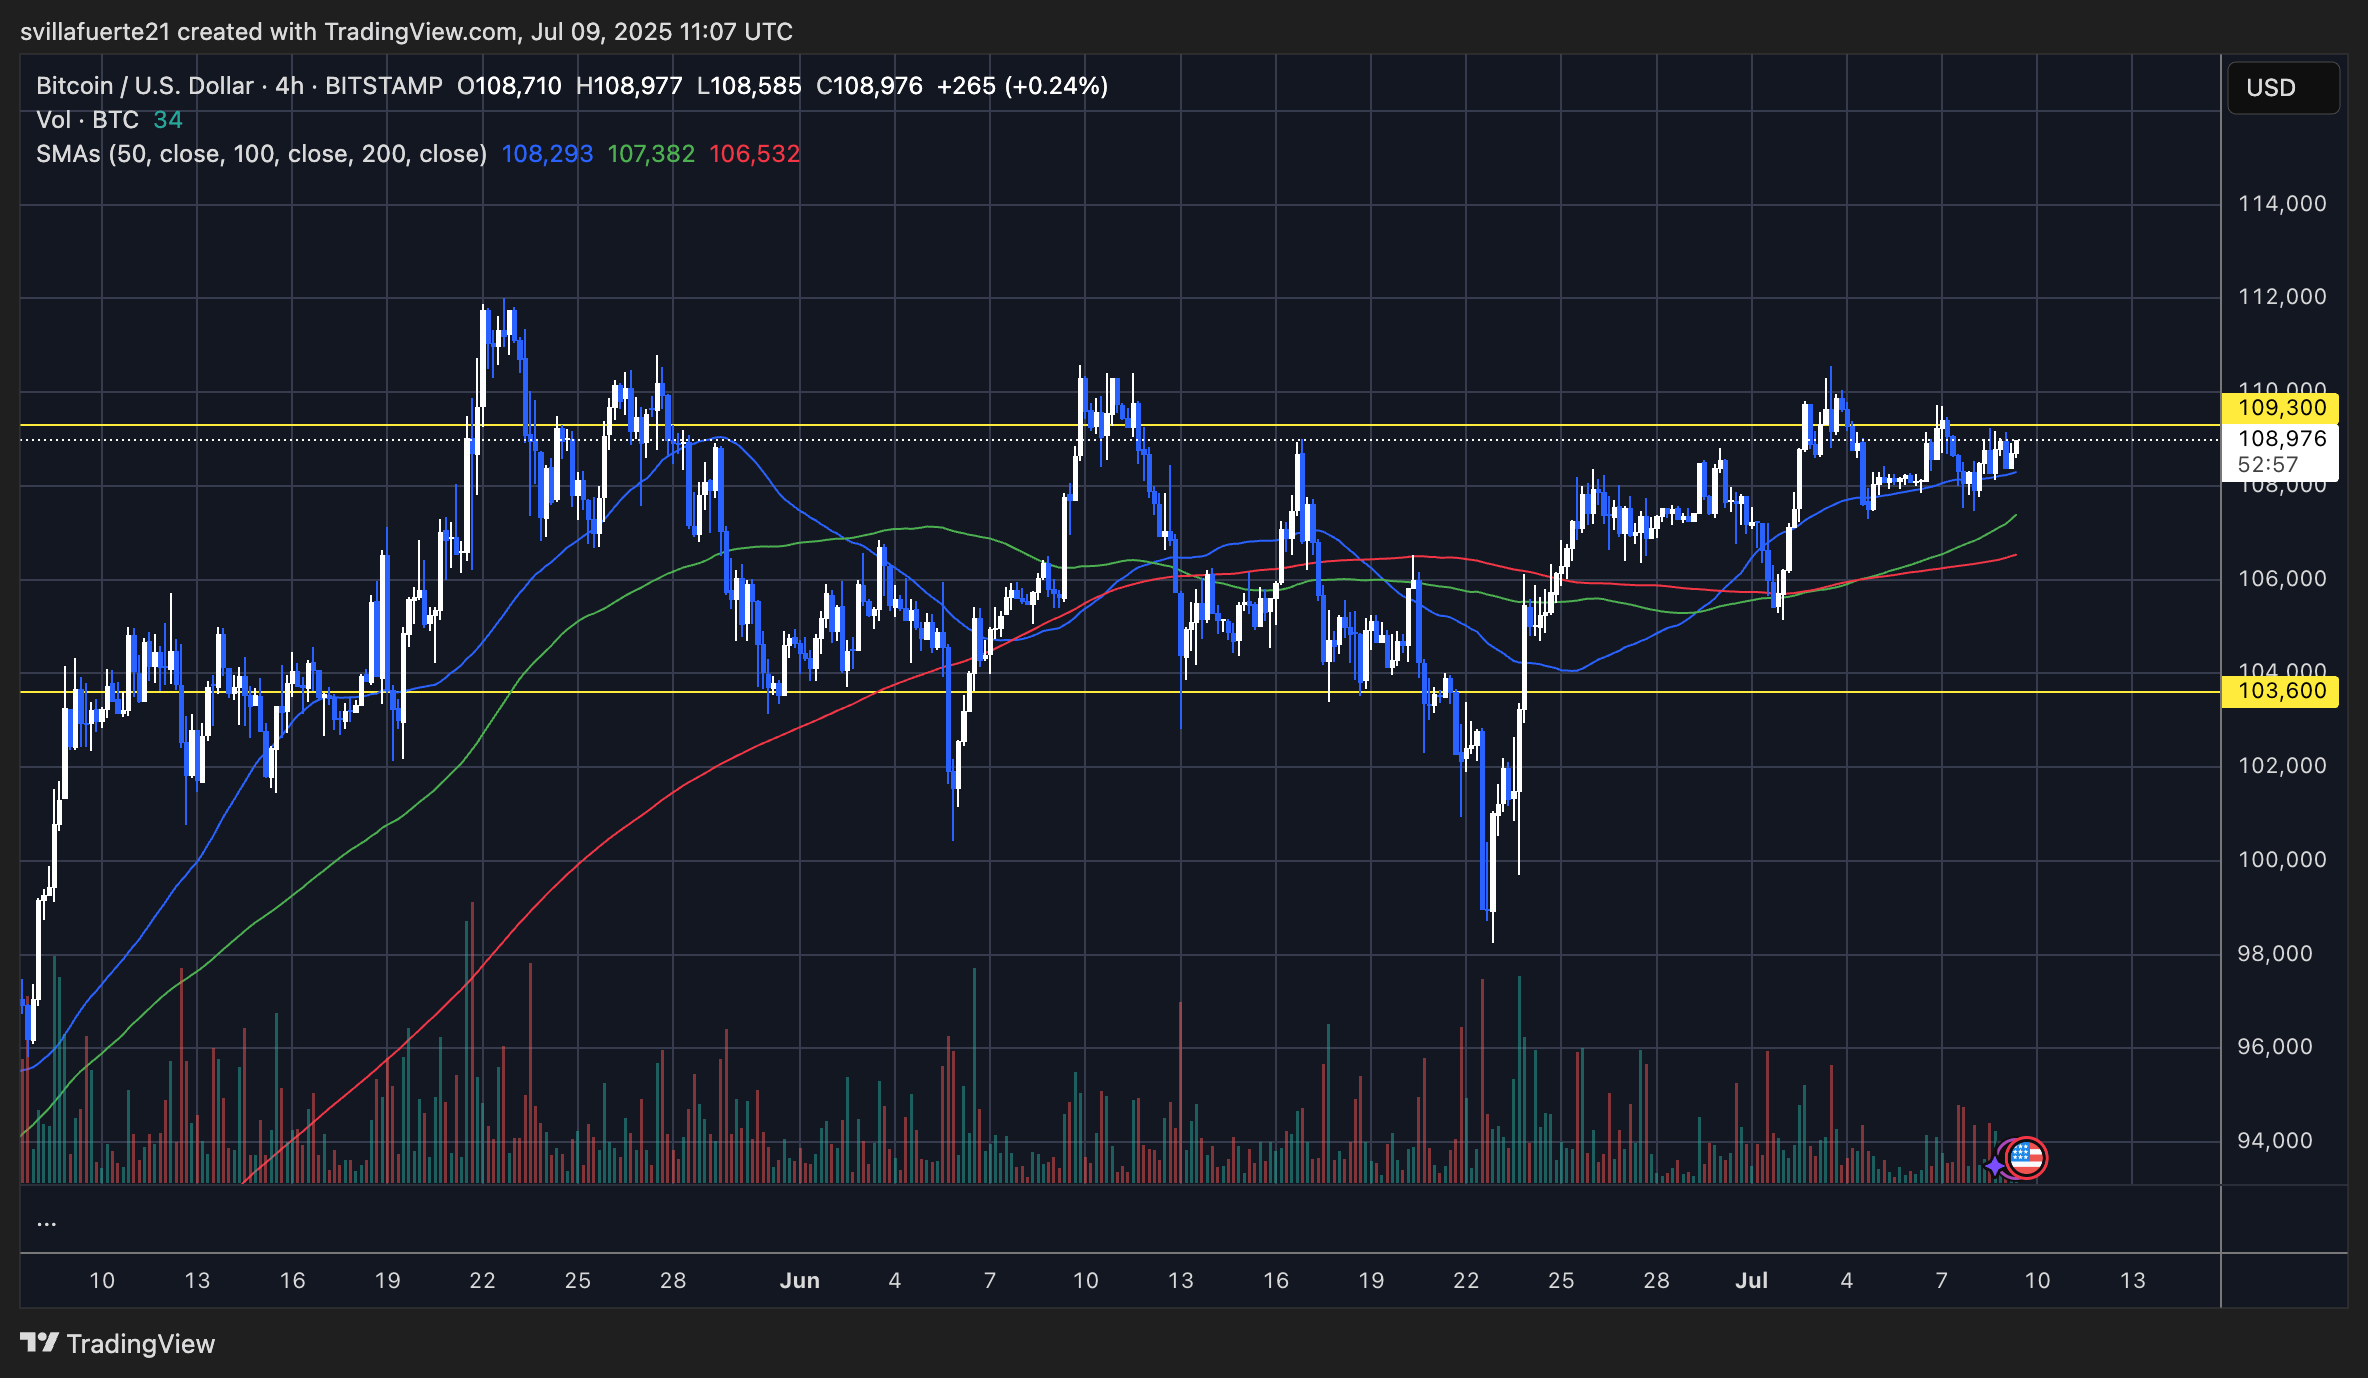Click the 102,000 price axis label
This screenshot has height=1378, width=2368.
click(2282, 766)
